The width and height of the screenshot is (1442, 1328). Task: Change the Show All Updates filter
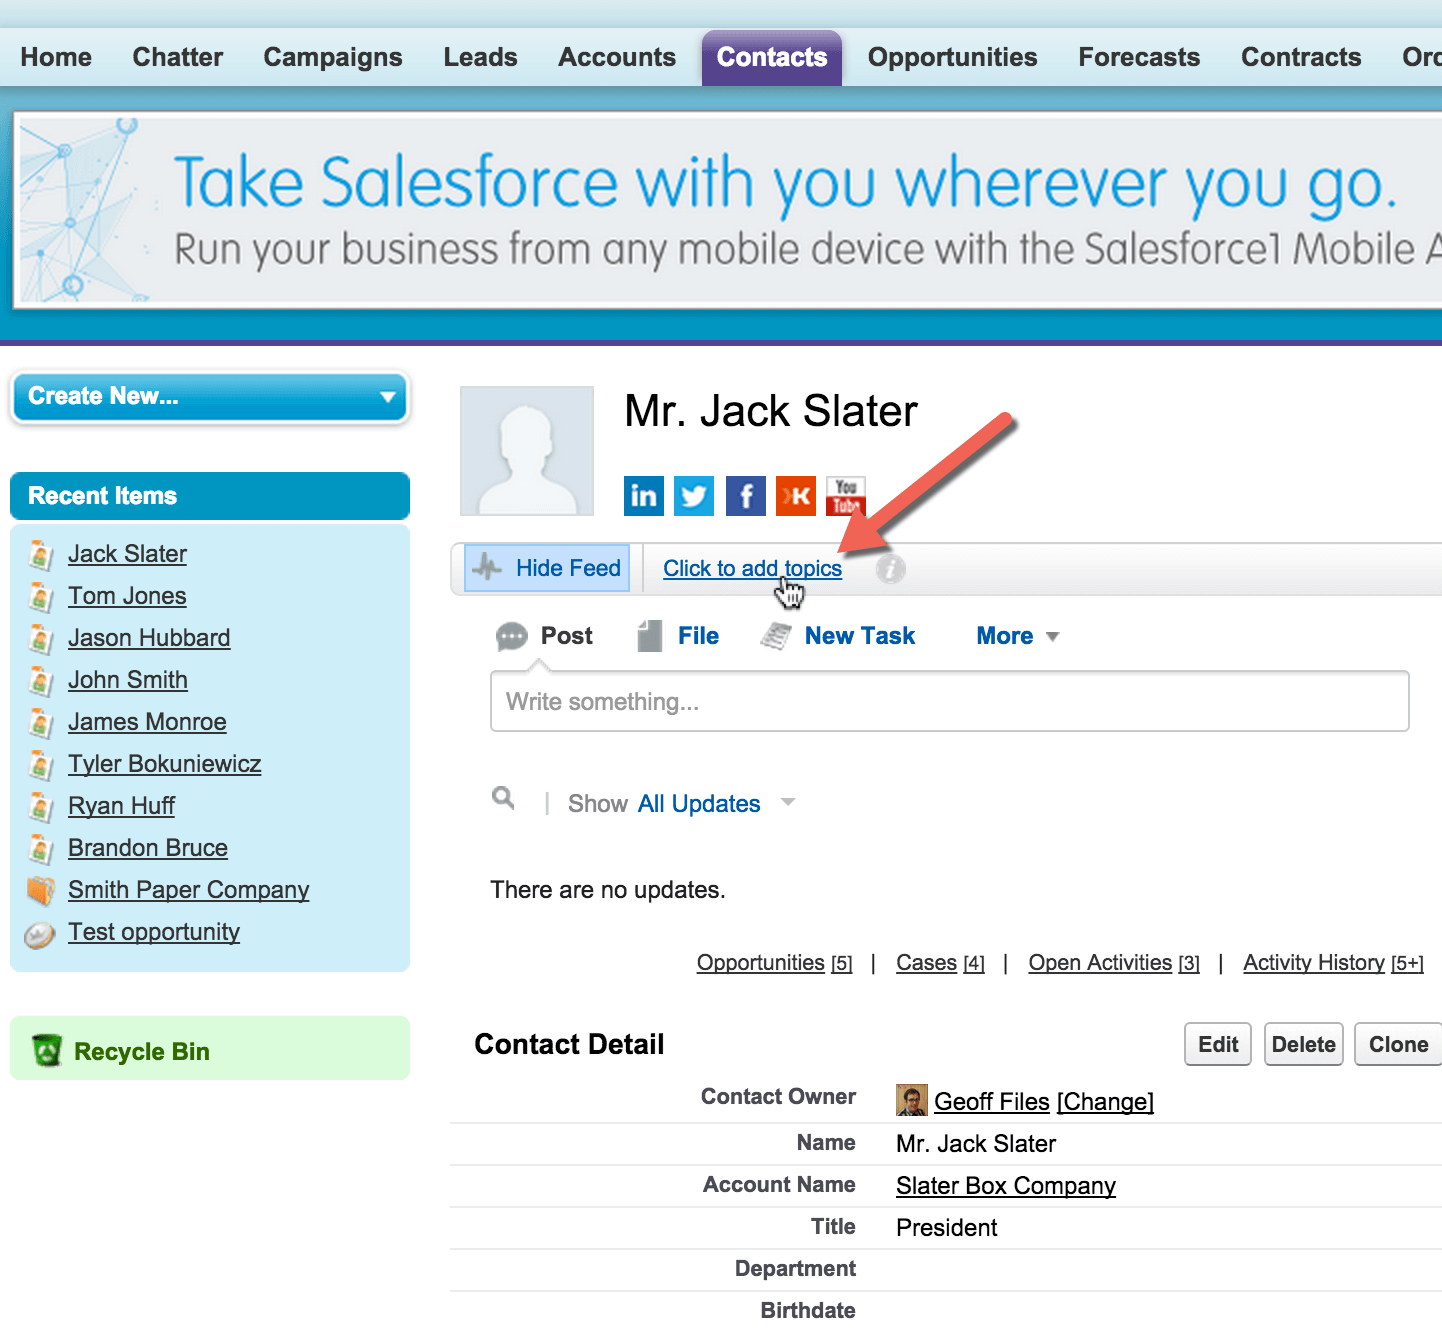coord(698,803)
